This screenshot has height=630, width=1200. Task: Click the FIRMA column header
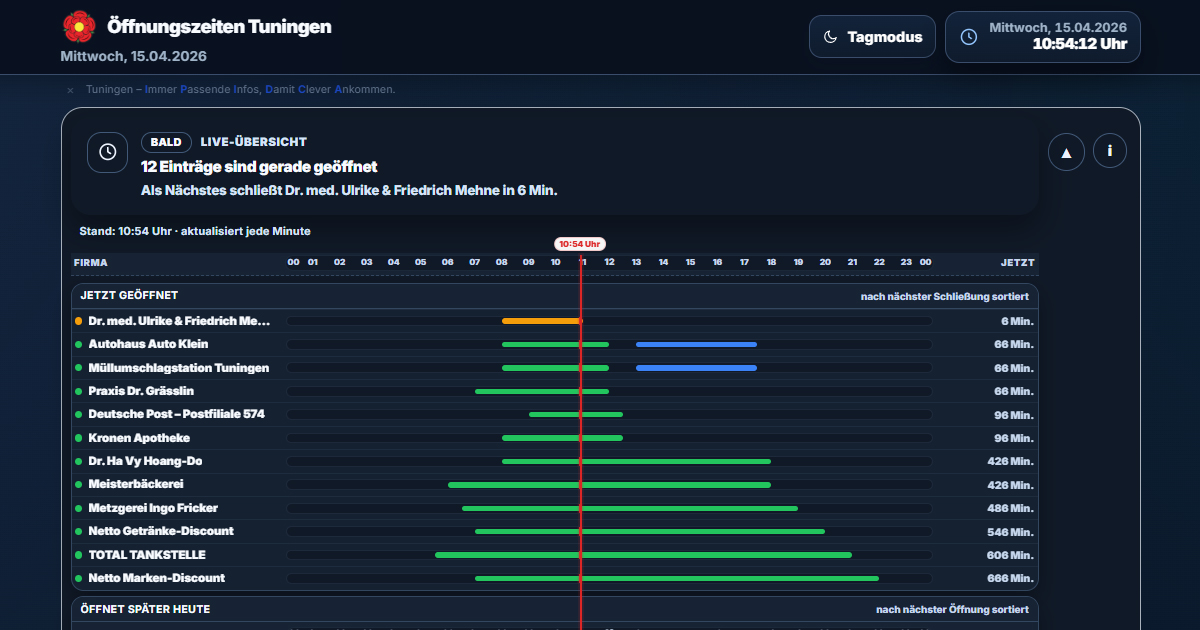pos(90,263)
